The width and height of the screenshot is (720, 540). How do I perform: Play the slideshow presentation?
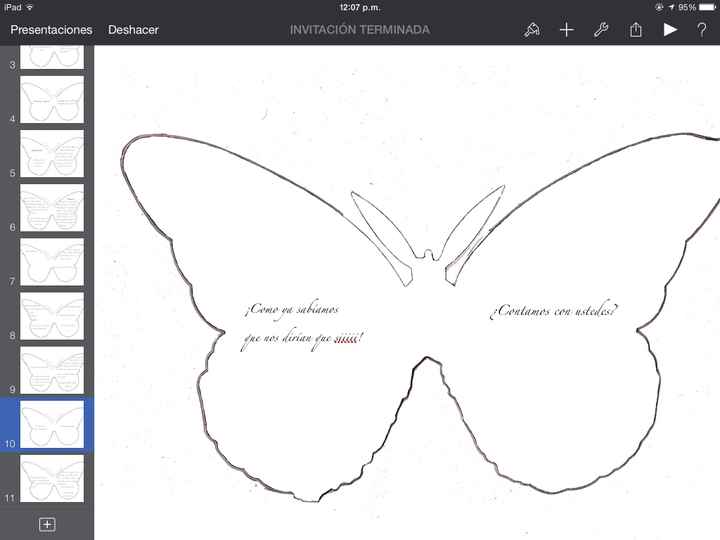[x=669, y=30]
